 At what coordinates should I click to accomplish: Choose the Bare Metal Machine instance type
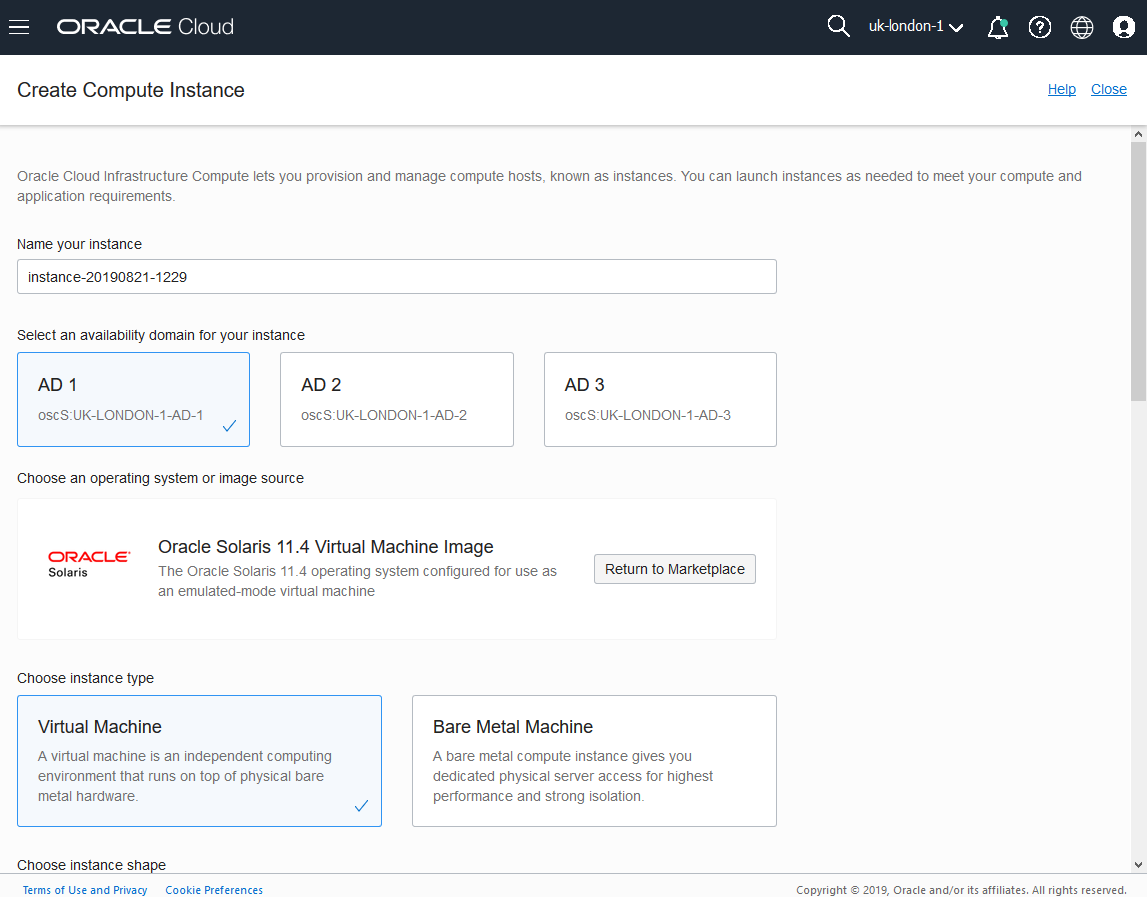[x=594, y=761]
